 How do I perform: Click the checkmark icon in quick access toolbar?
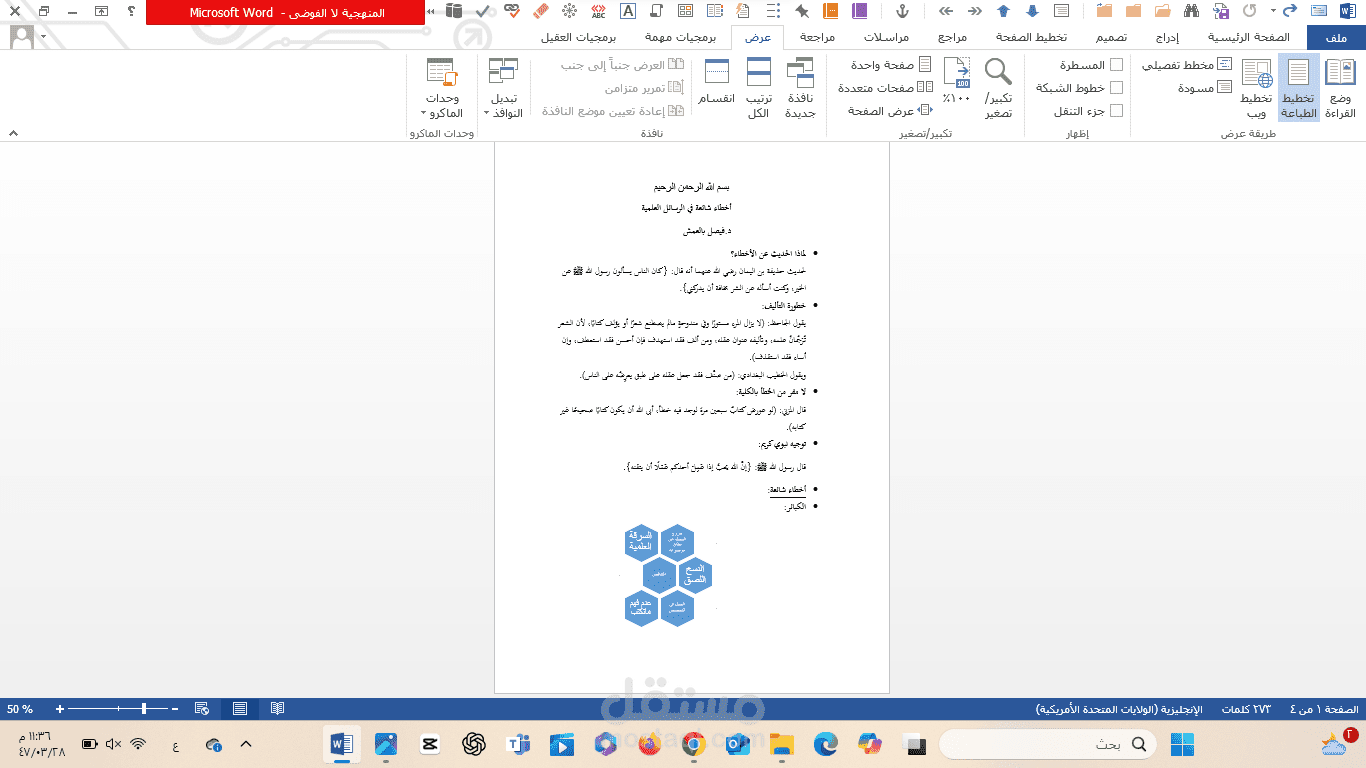coord(483,11)
